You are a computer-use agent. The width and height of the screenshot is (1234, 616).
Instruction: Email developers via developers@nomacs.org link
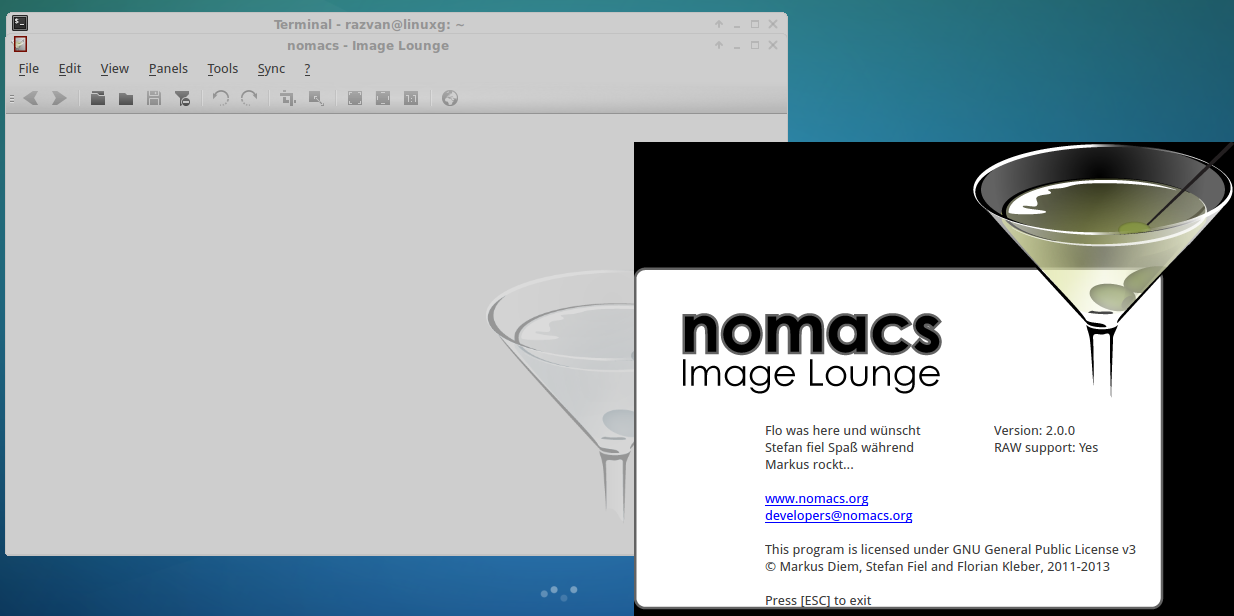(838, 515)
